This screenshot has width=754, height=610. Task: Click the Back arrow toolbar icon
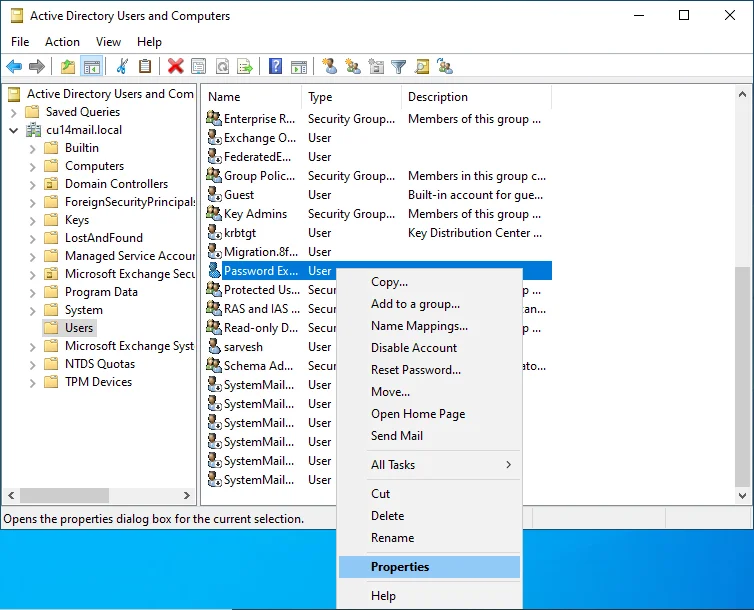14,66
